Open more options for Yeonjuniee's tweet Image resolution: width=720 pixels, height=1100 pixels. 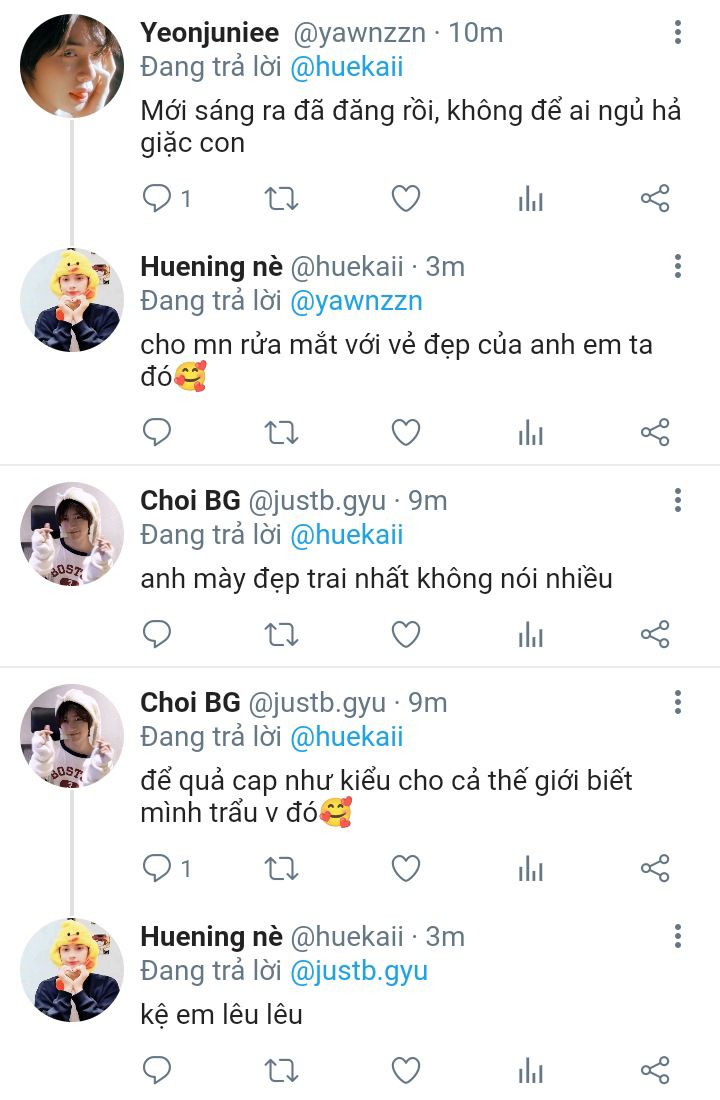click(677, 32)
